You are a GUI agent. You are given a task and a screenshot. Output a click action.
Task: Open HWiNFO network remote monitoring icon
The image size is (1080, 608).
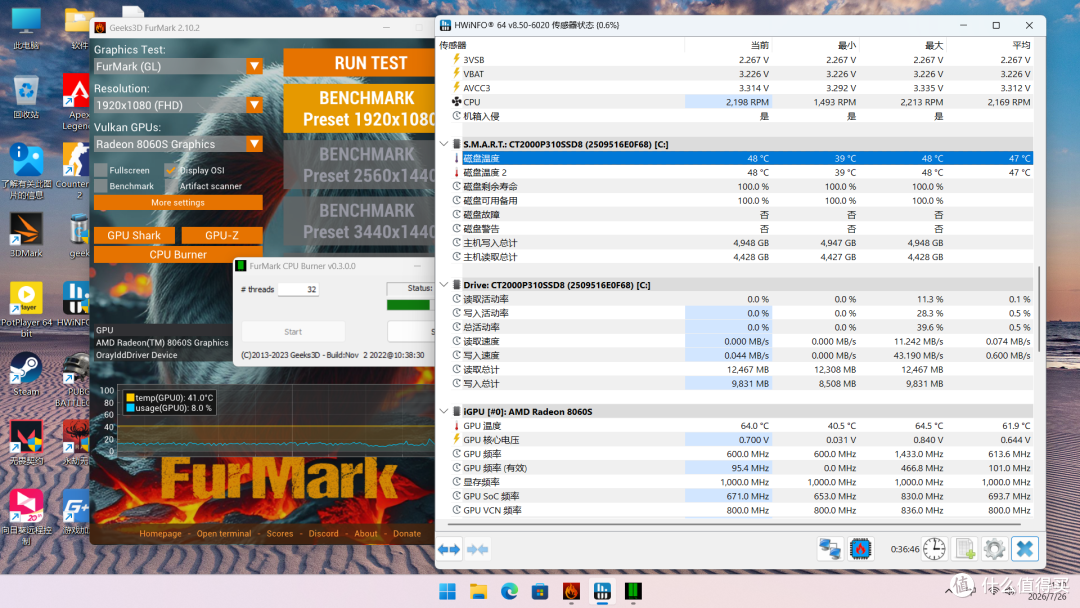tap(830, 549)
